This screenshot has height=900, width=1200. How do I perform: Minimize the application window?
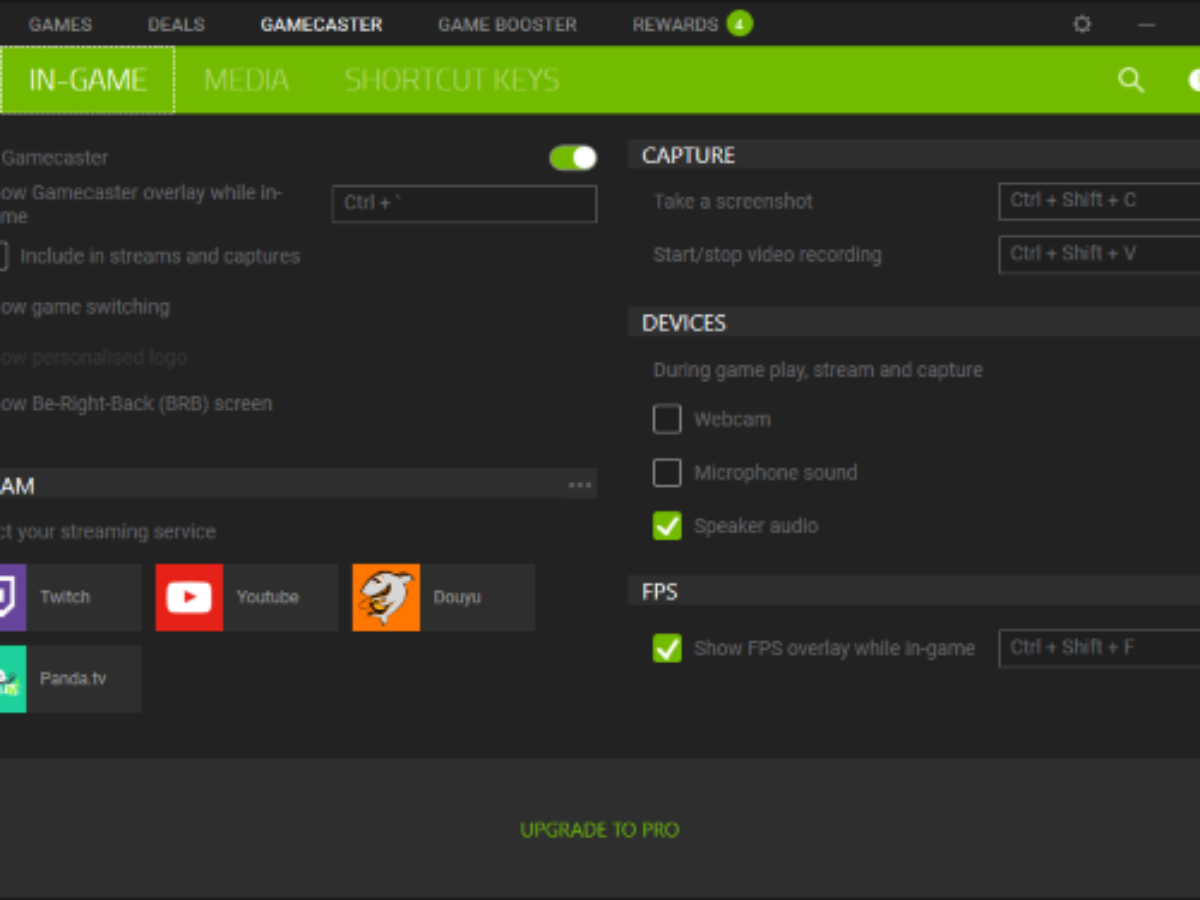click(x=1147, y=24)
